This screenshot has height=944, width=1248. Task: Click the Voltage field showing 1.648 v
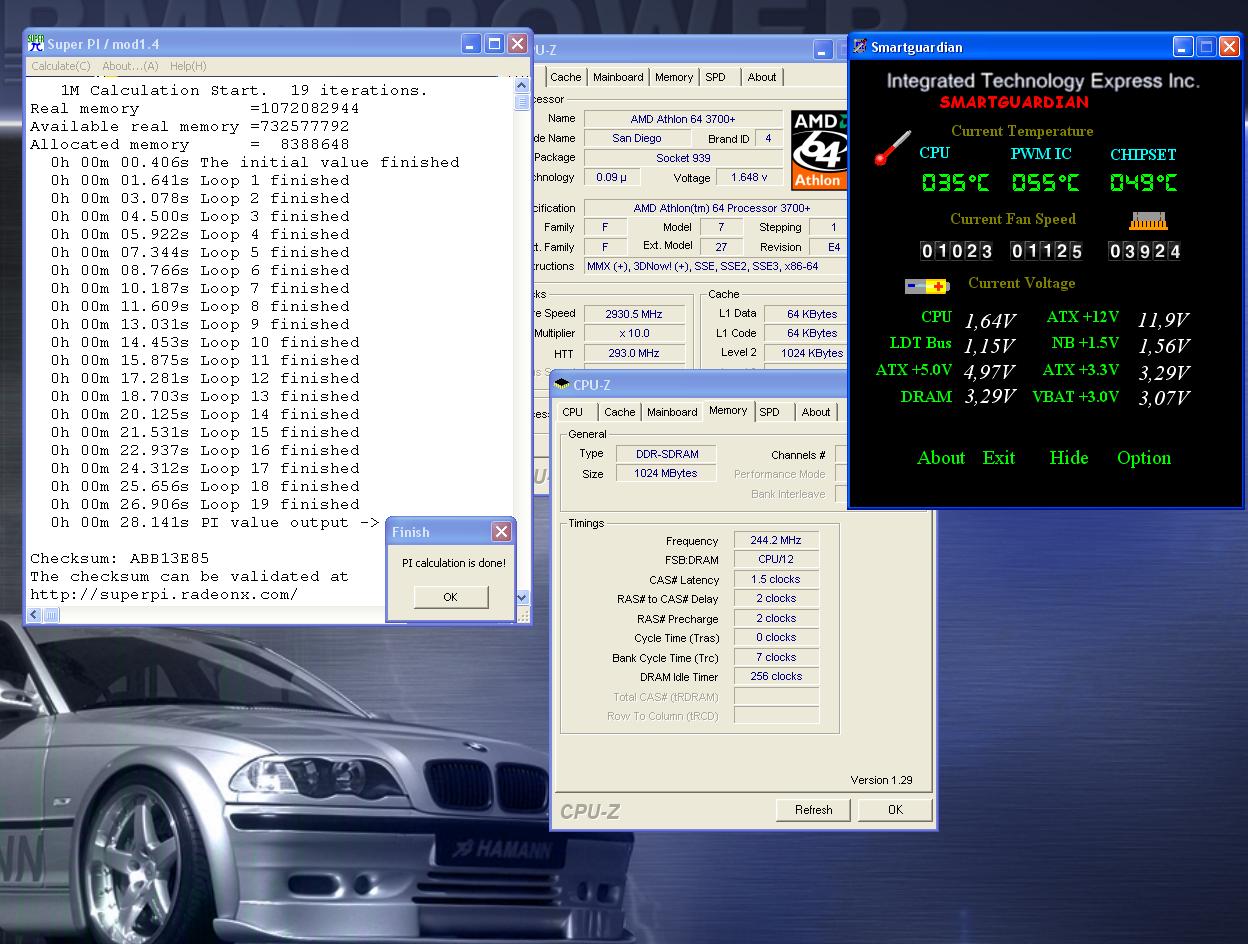[749, 177]
